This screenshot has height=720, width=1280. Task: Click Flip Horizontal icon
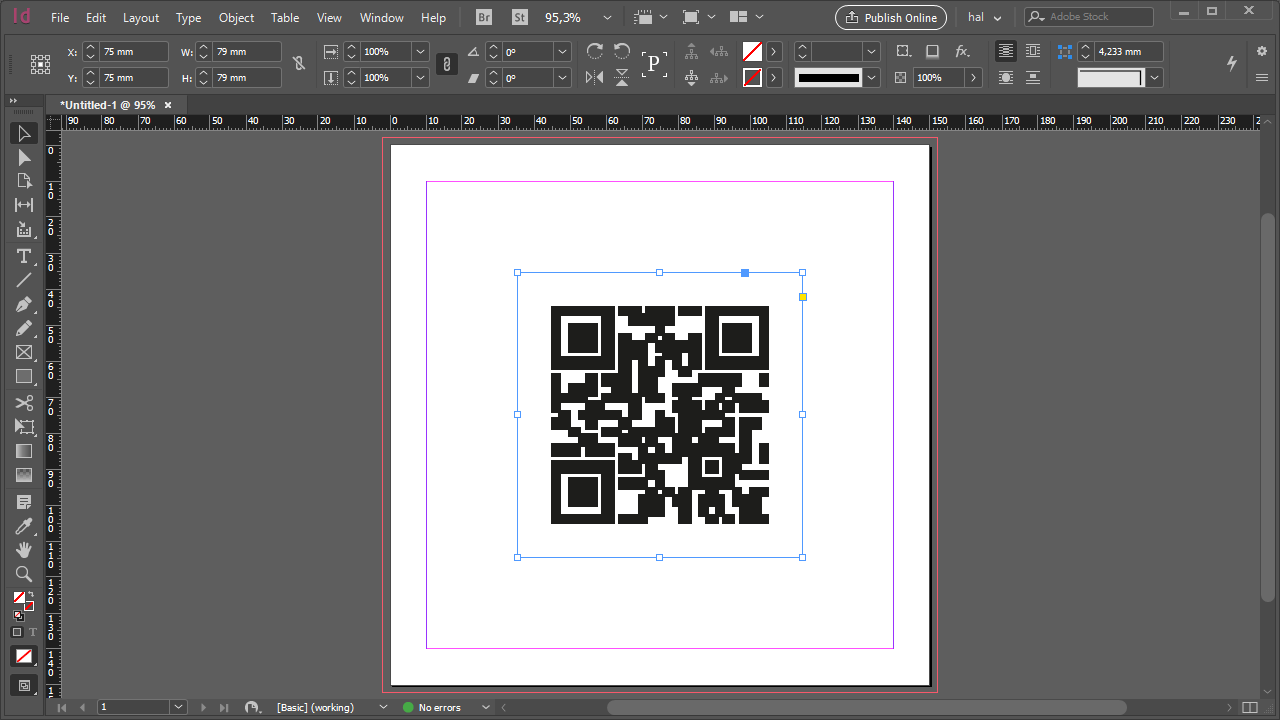click(x=595, y=77)
